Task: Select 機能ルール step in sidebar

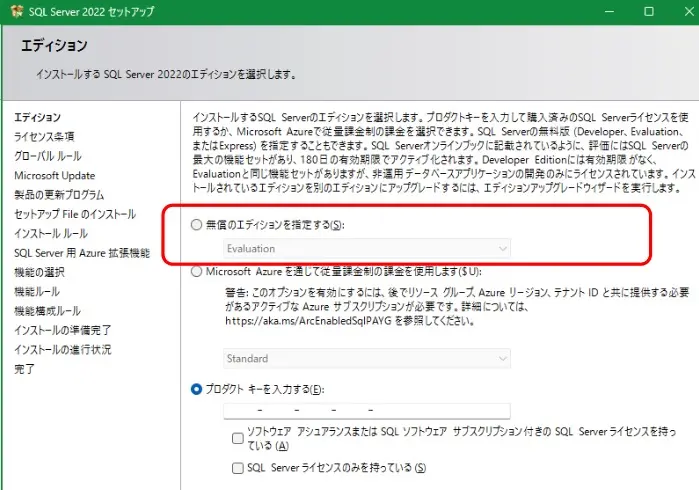Action: click(37, 292)
